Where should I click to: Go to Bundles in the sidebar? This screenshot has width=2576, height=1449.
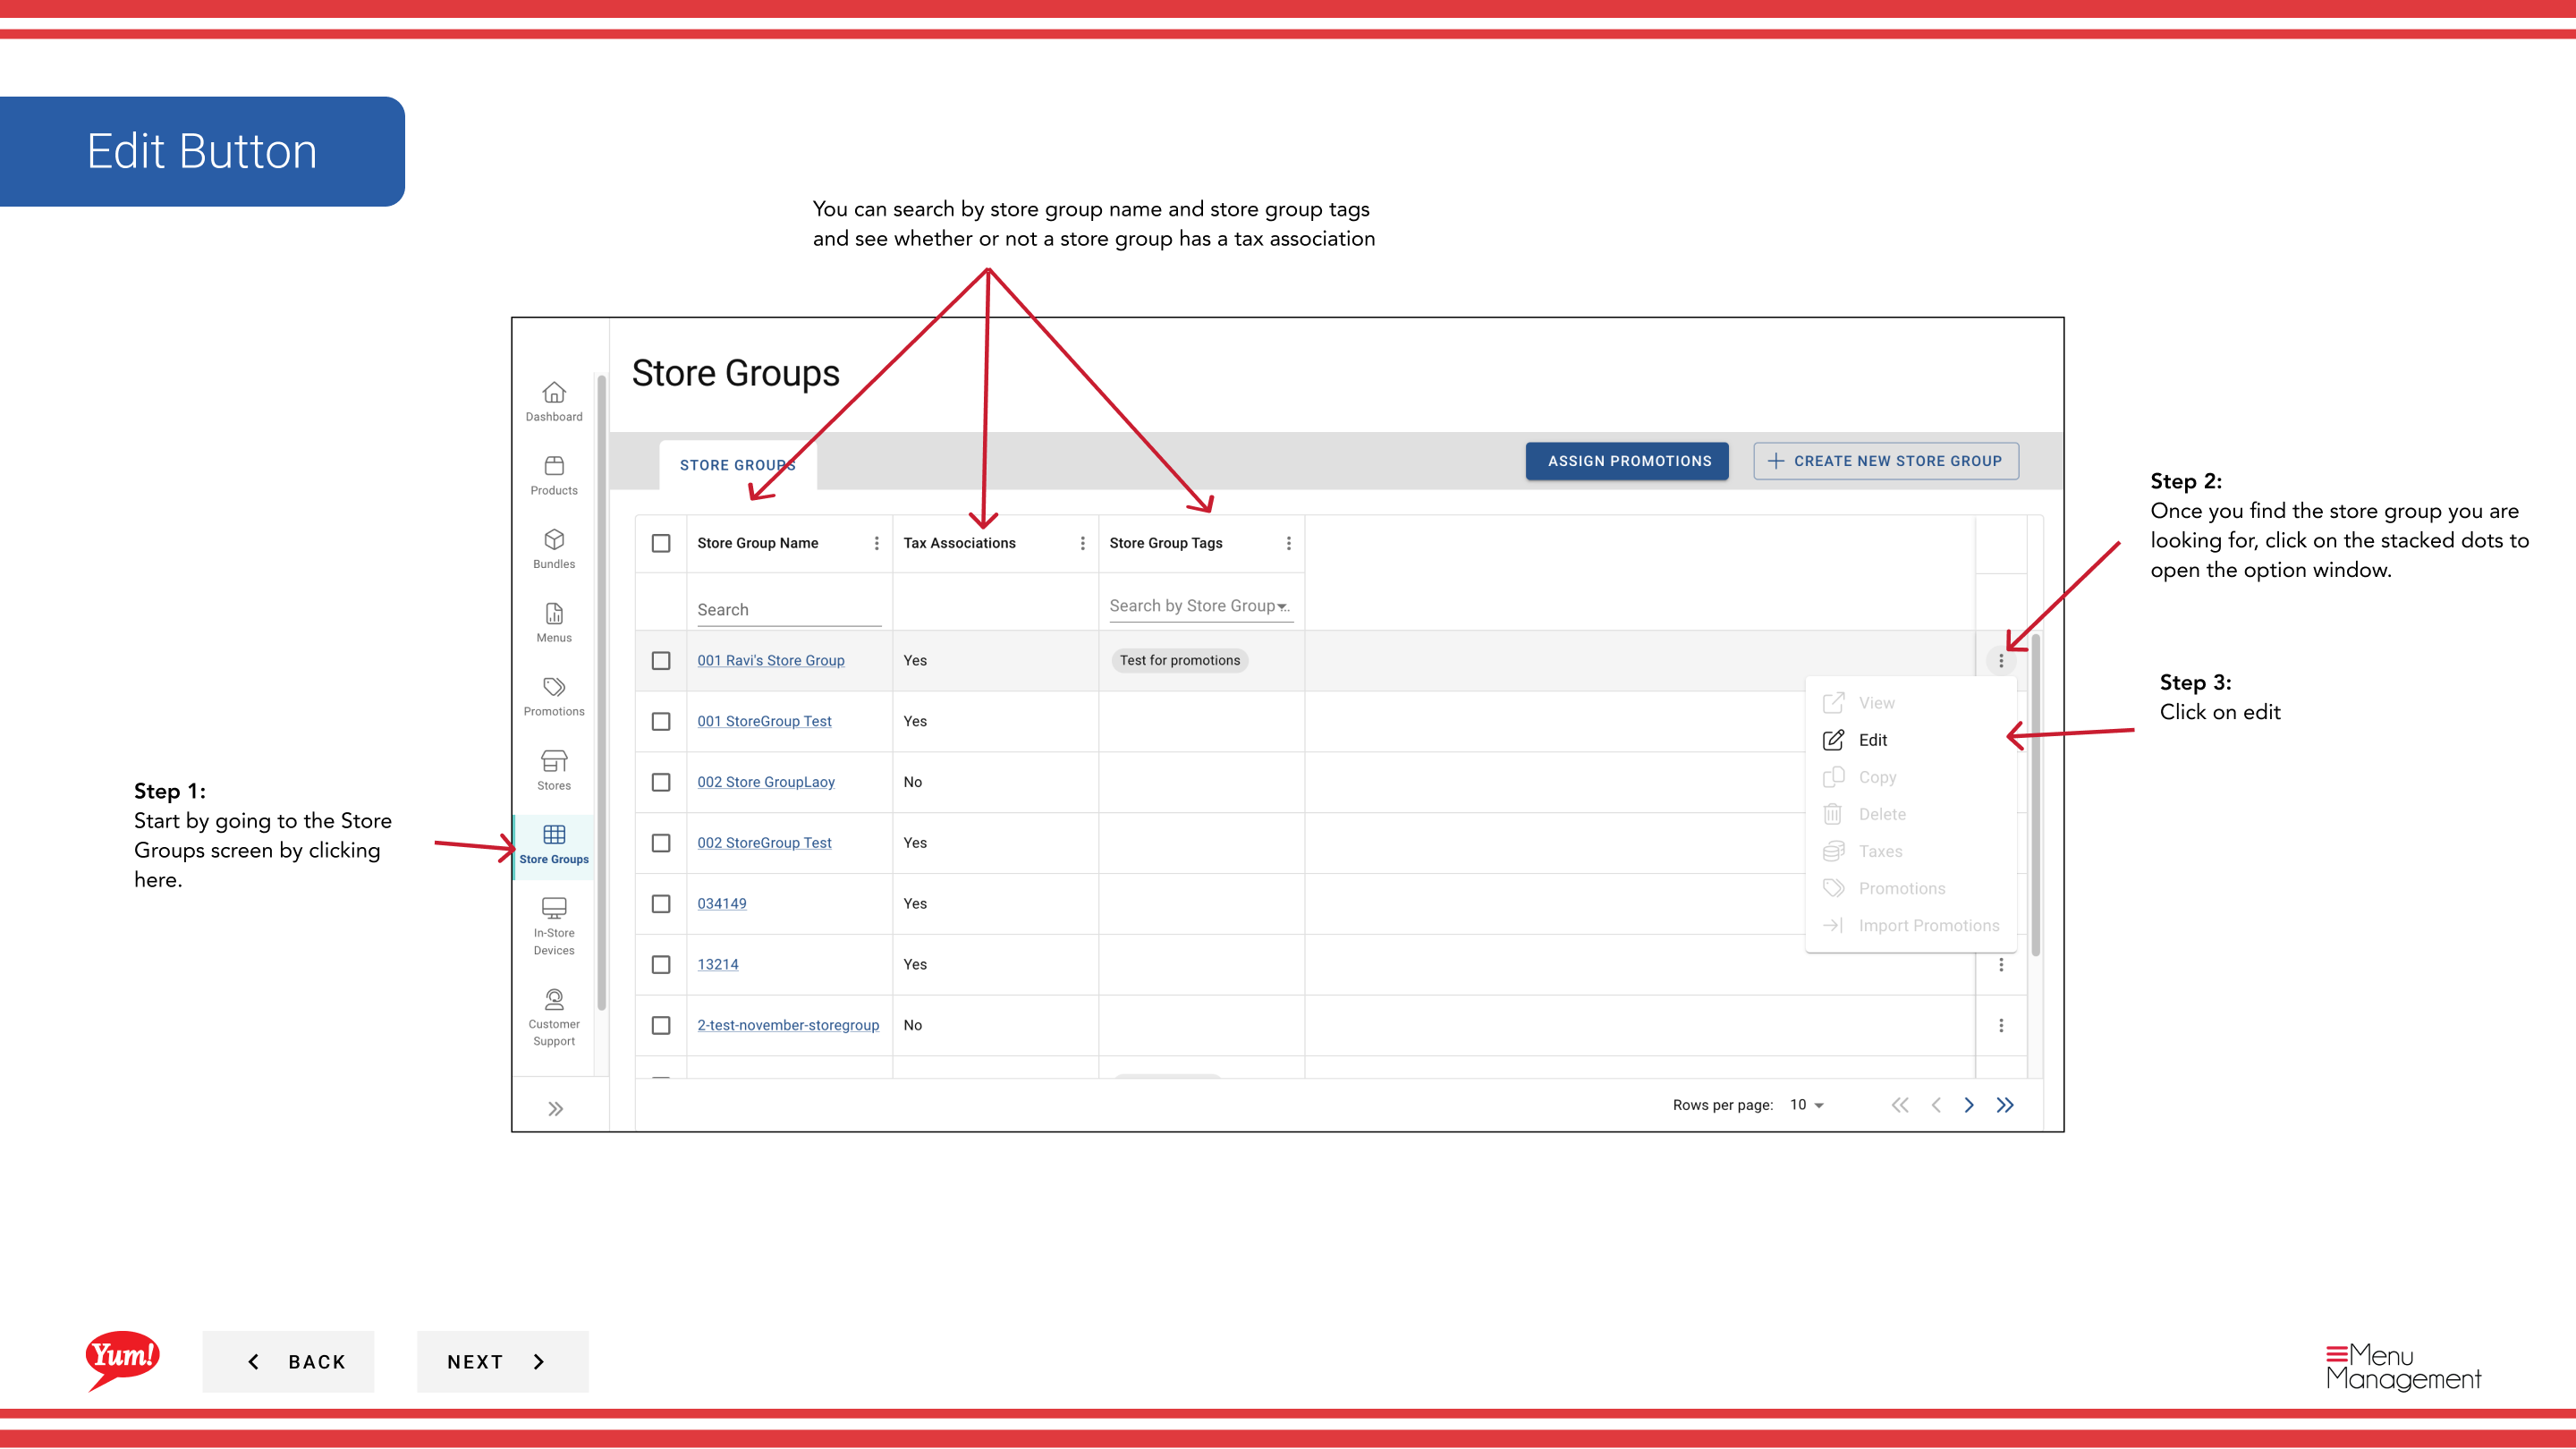click(554, 549)
